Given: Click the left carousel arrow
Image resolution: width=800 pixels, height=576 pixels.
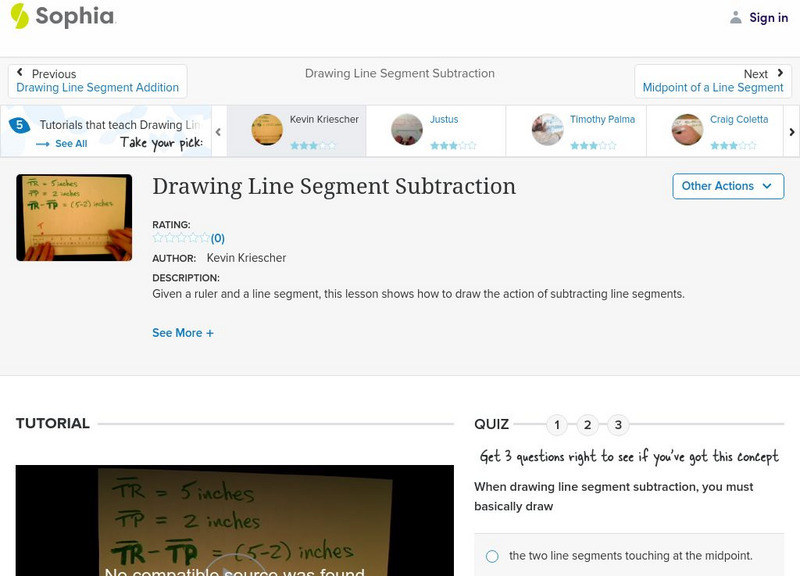Looking at the screenshot, I should [218, 131].
